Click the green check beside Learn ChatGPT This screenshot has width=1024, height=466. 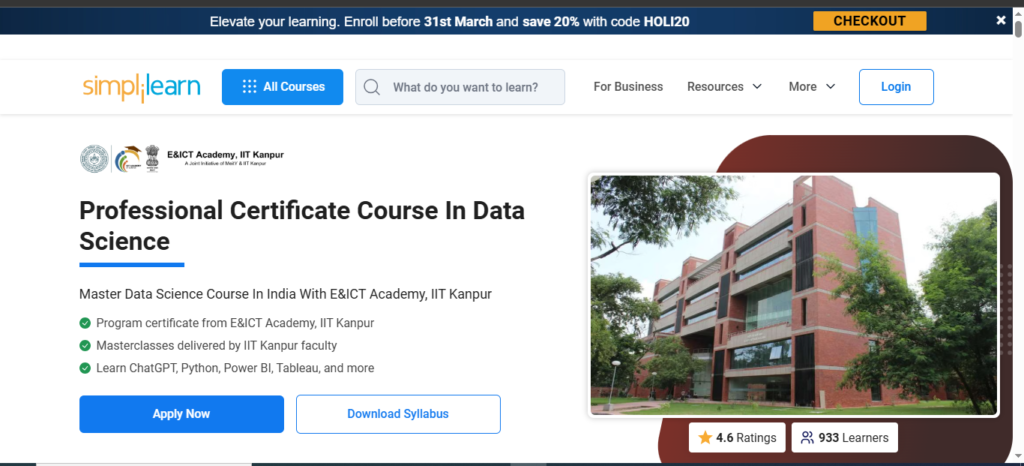[85, 368]
